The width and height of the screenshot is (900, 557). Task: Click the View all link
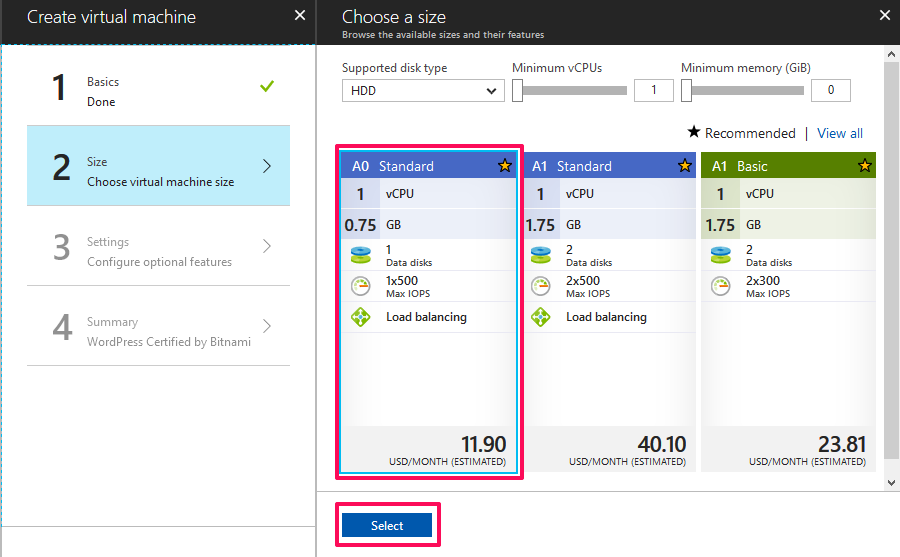coord(840,133)
